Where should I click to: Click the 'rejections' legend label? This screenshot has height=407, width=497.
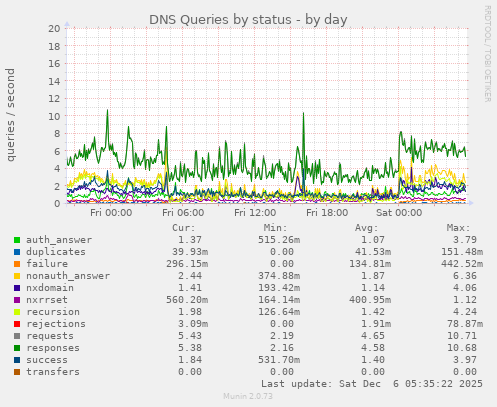click(56, 324)
